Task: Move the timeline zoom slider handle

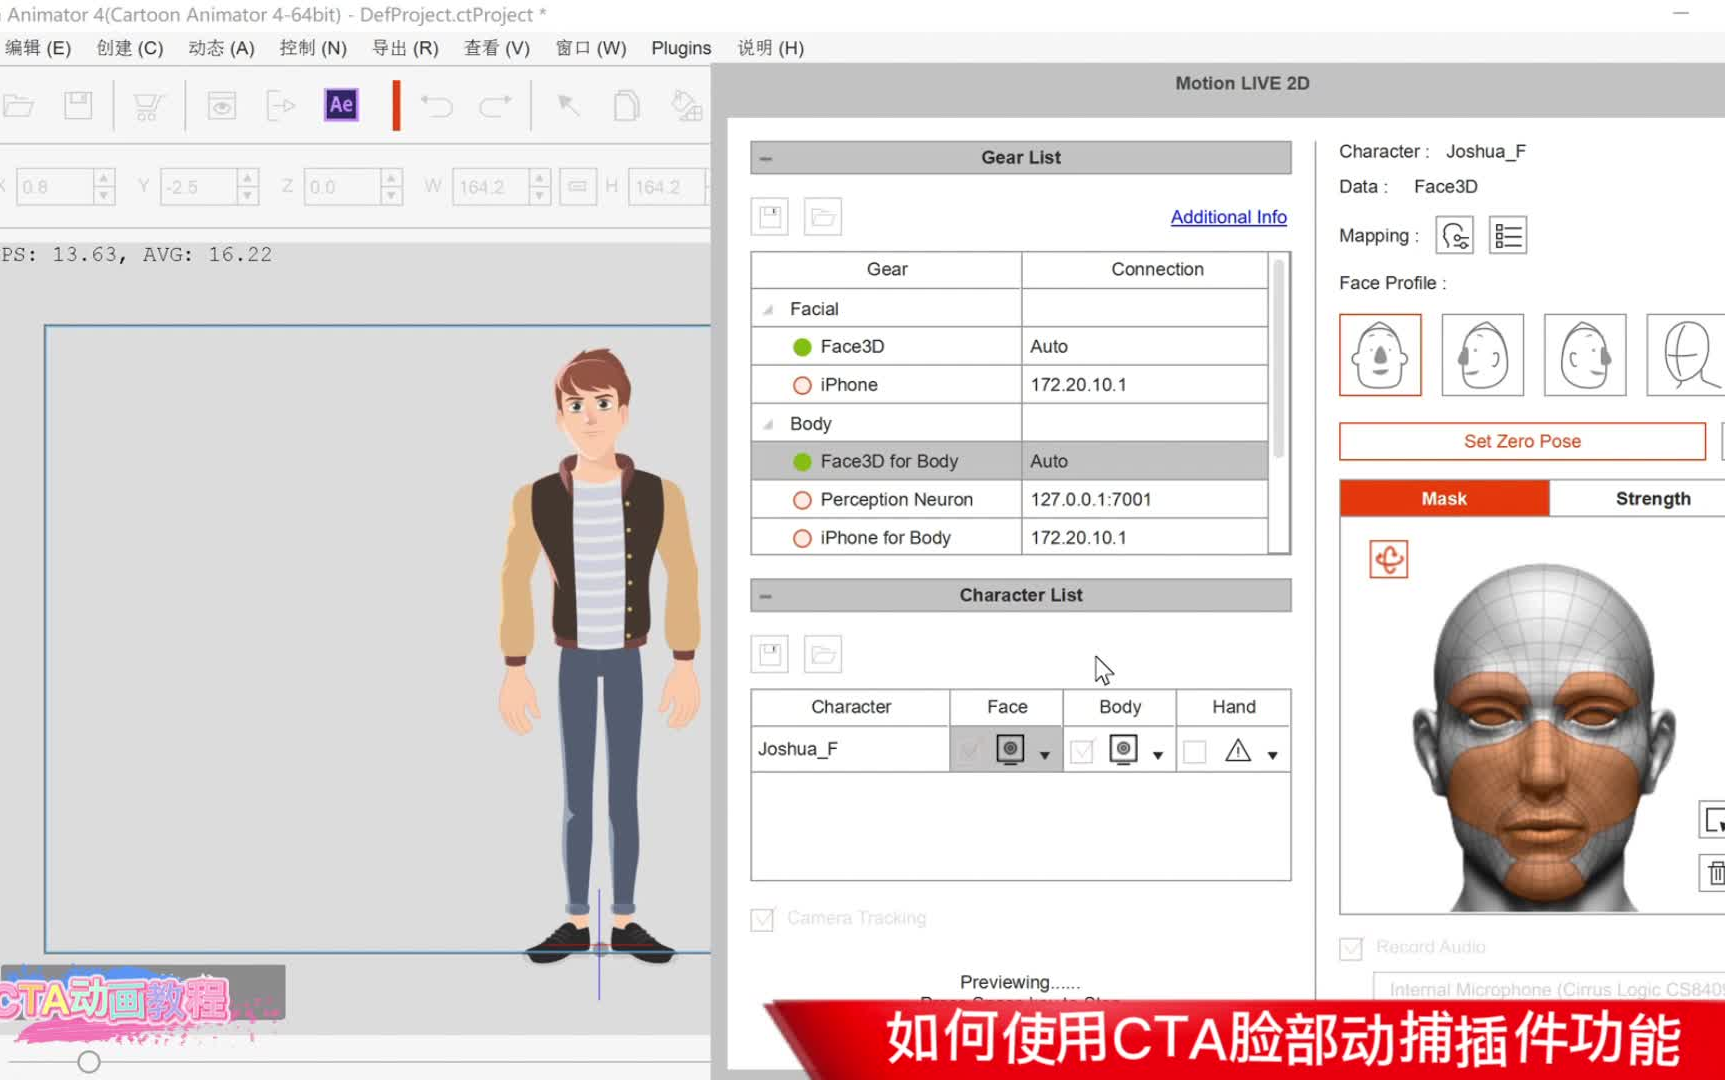Action: pyautogui.click(x=89, y=1062)
